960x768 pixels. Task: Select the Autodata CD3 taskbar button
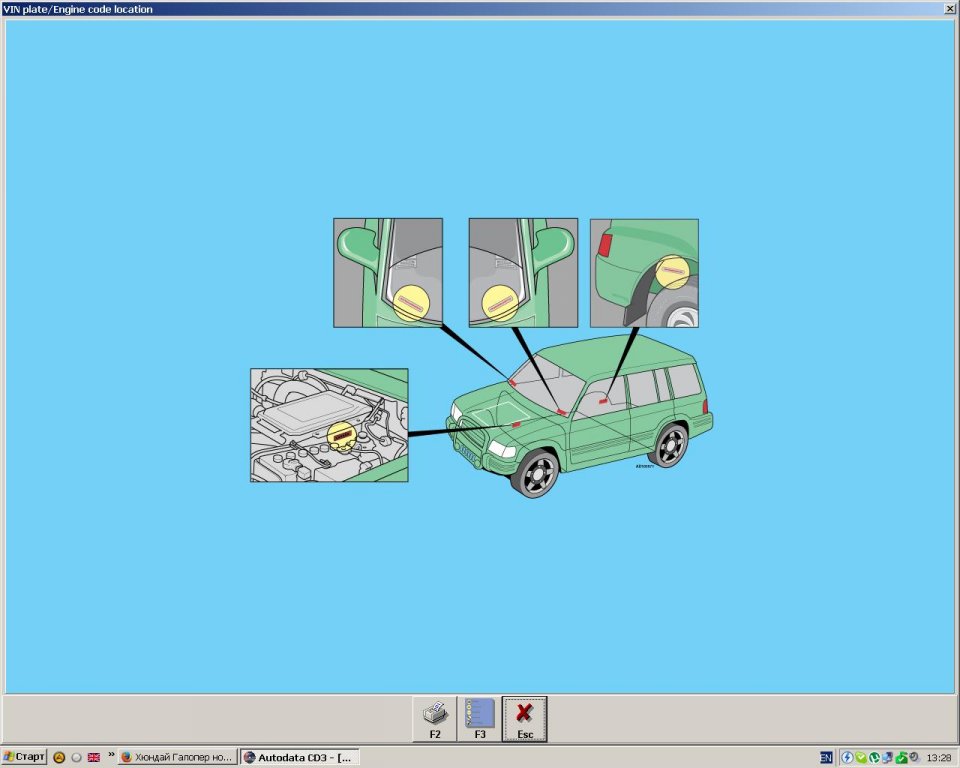tap(299, 758)
